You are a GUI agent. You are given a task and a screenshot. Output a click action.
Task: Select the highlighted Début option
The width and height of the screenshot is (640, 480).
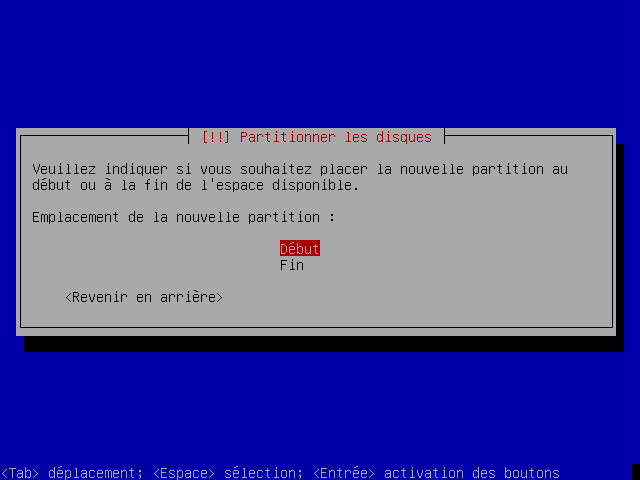click(300, 249)
